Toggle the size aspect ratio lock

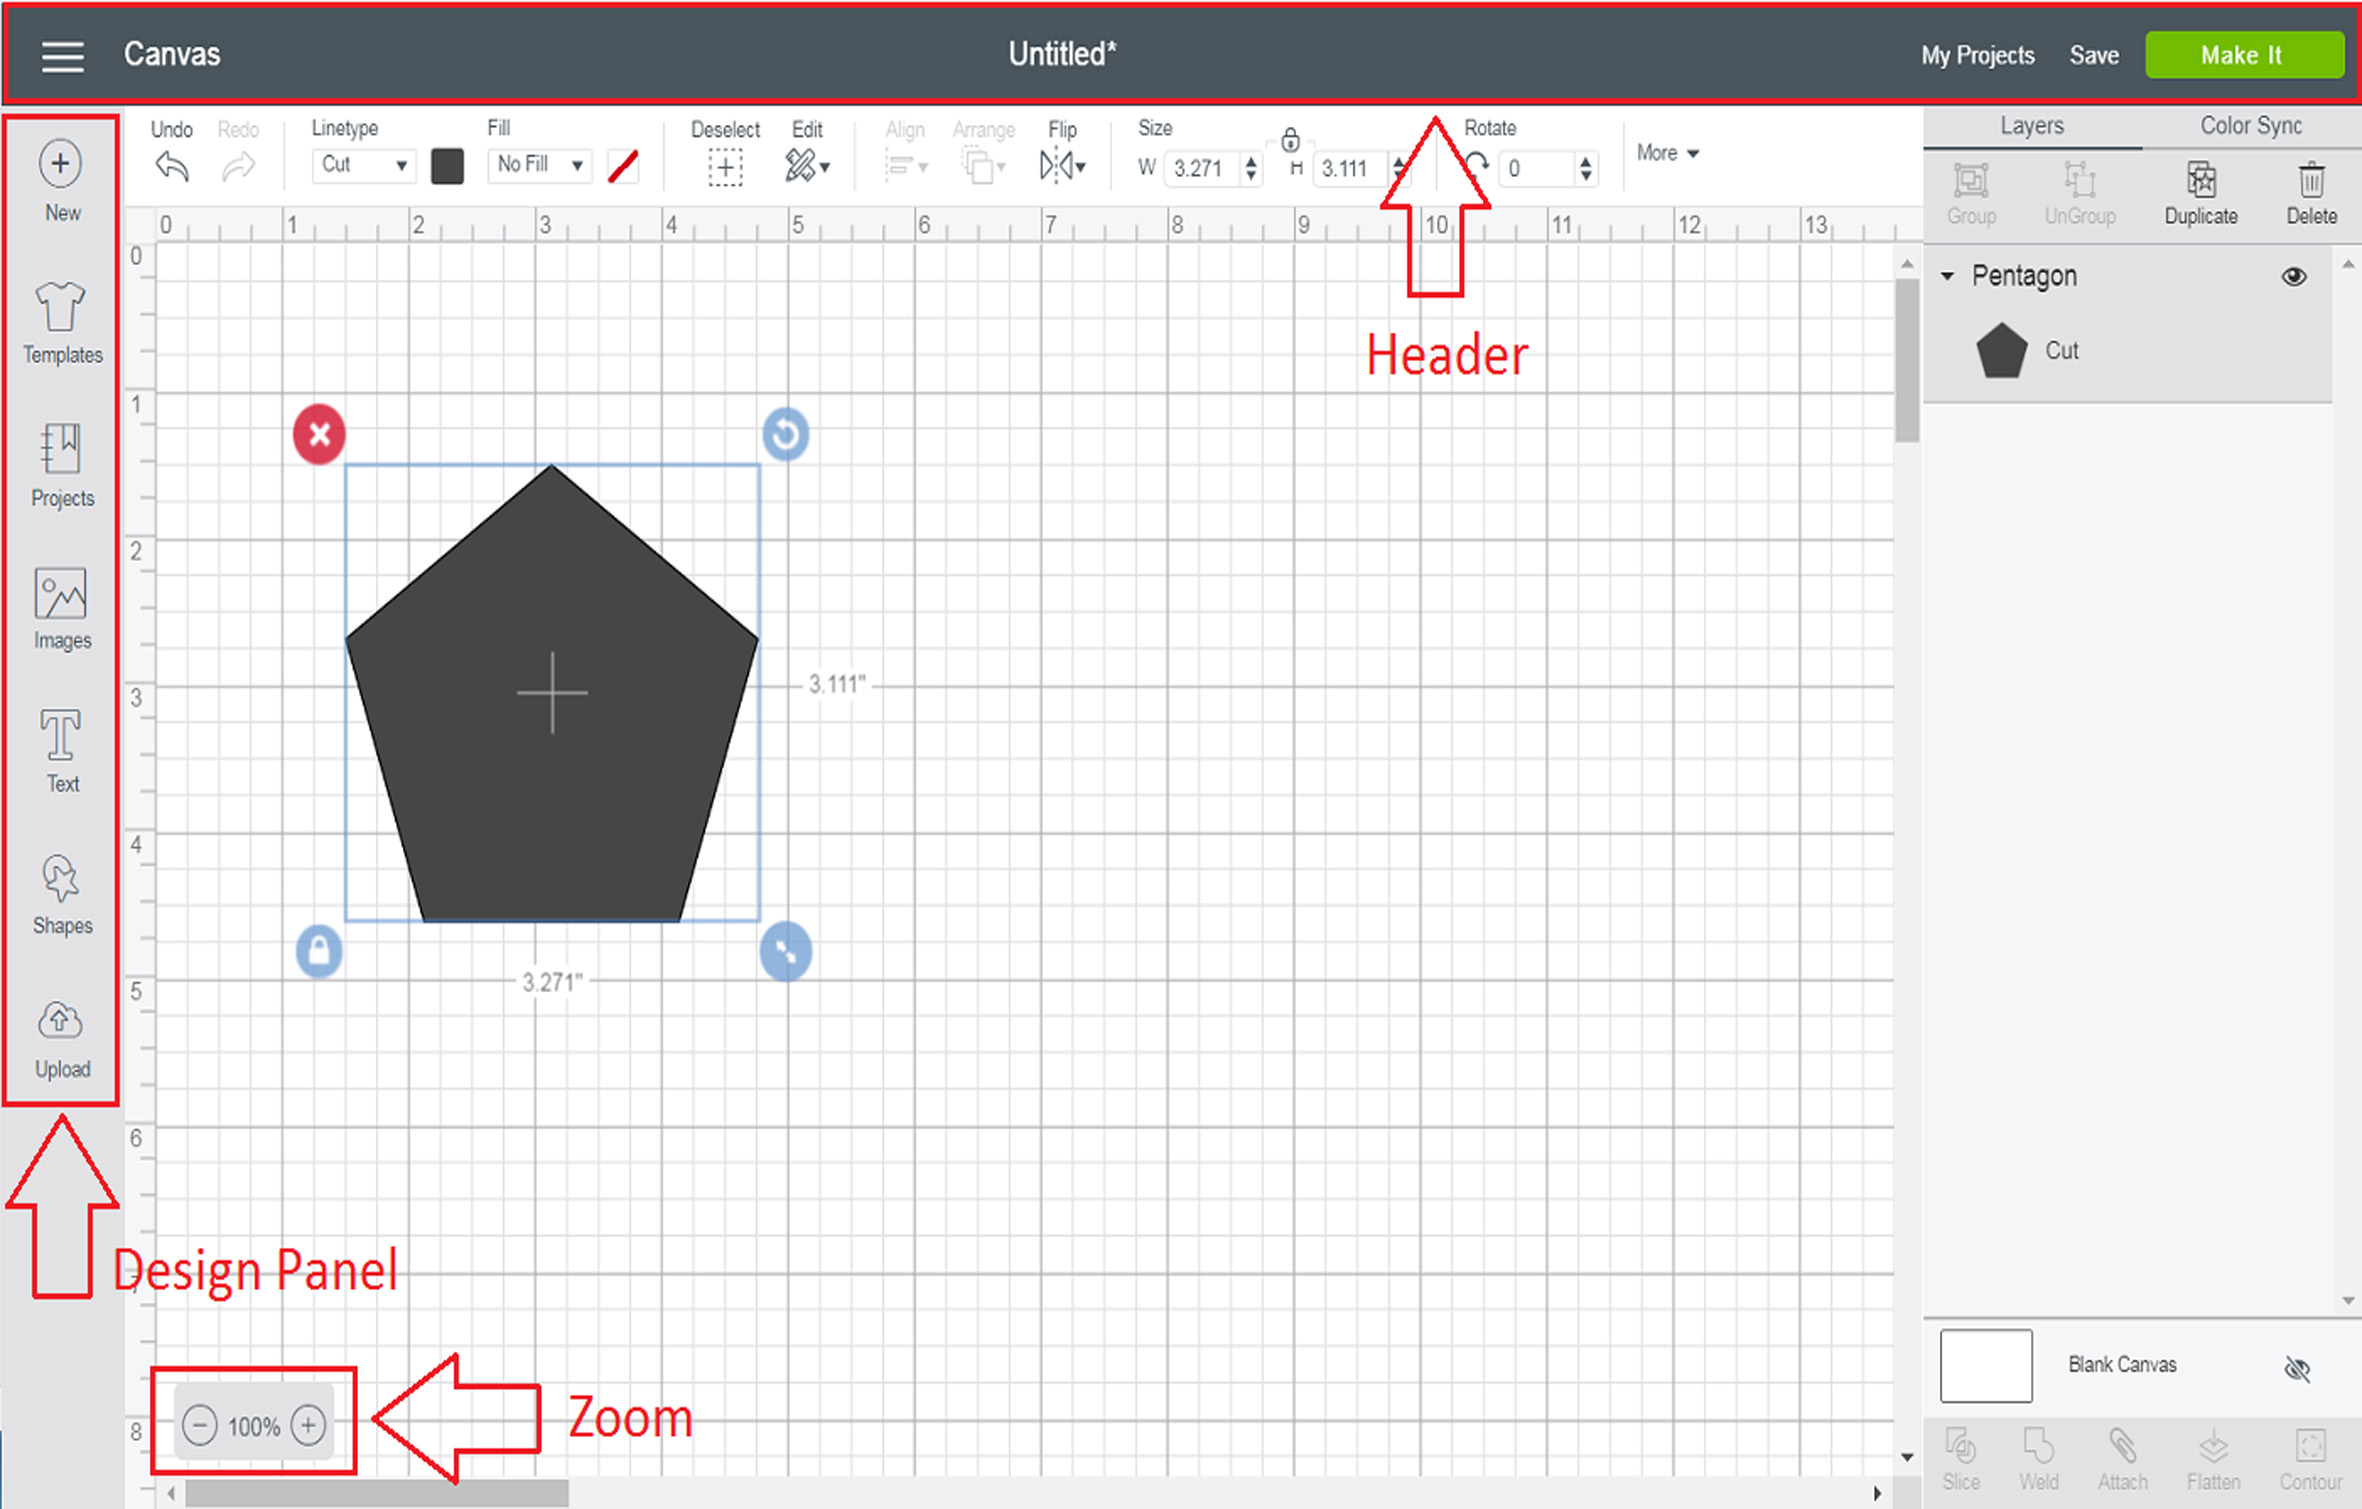(1290, 140)
